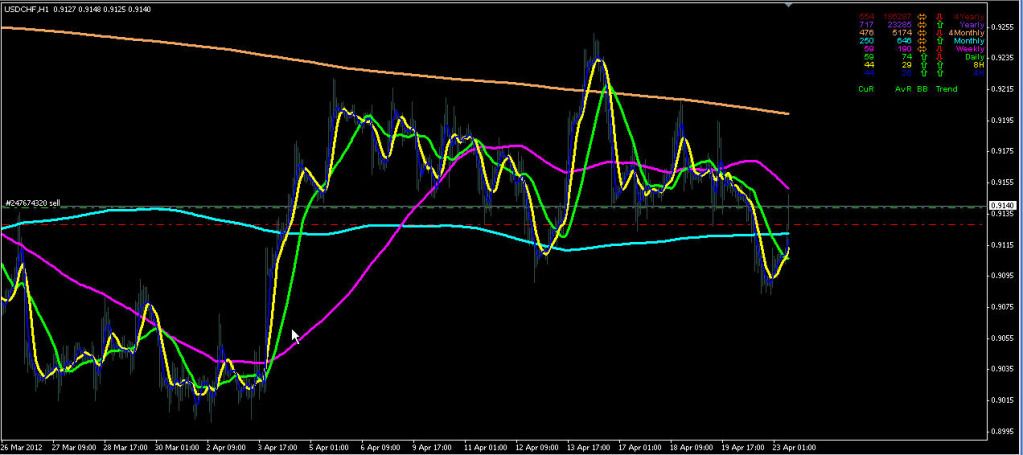Viewport: 1023px width, 455px height.
Task: Click the Monthly row green trend up arrow
Action: pos(939,41)
